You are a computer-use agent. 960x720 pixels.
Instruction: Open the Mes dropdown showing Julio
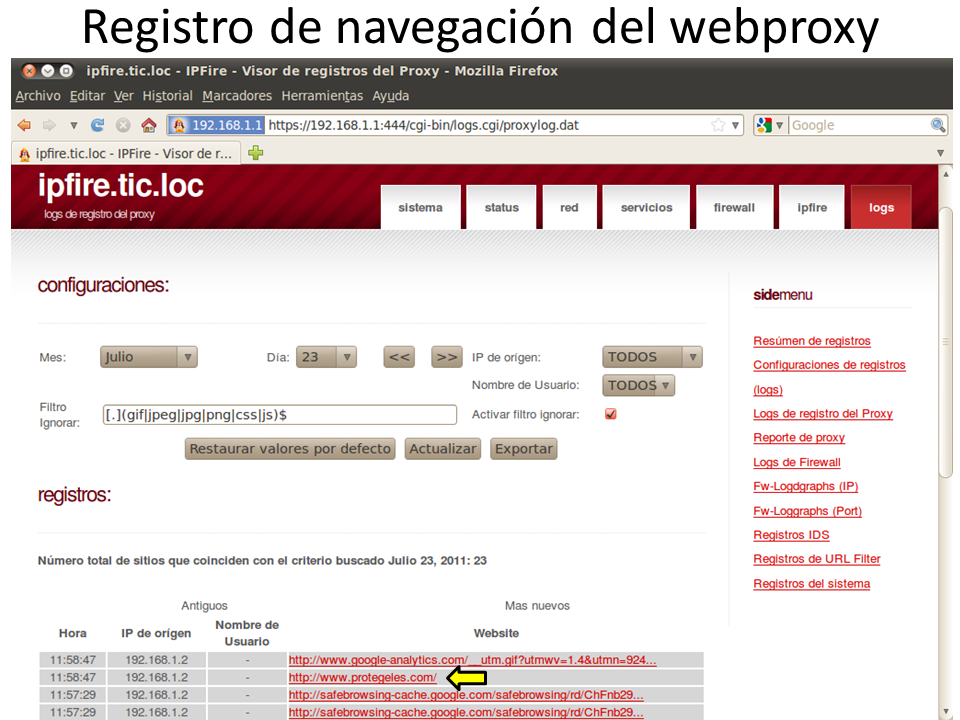point(148,357)
